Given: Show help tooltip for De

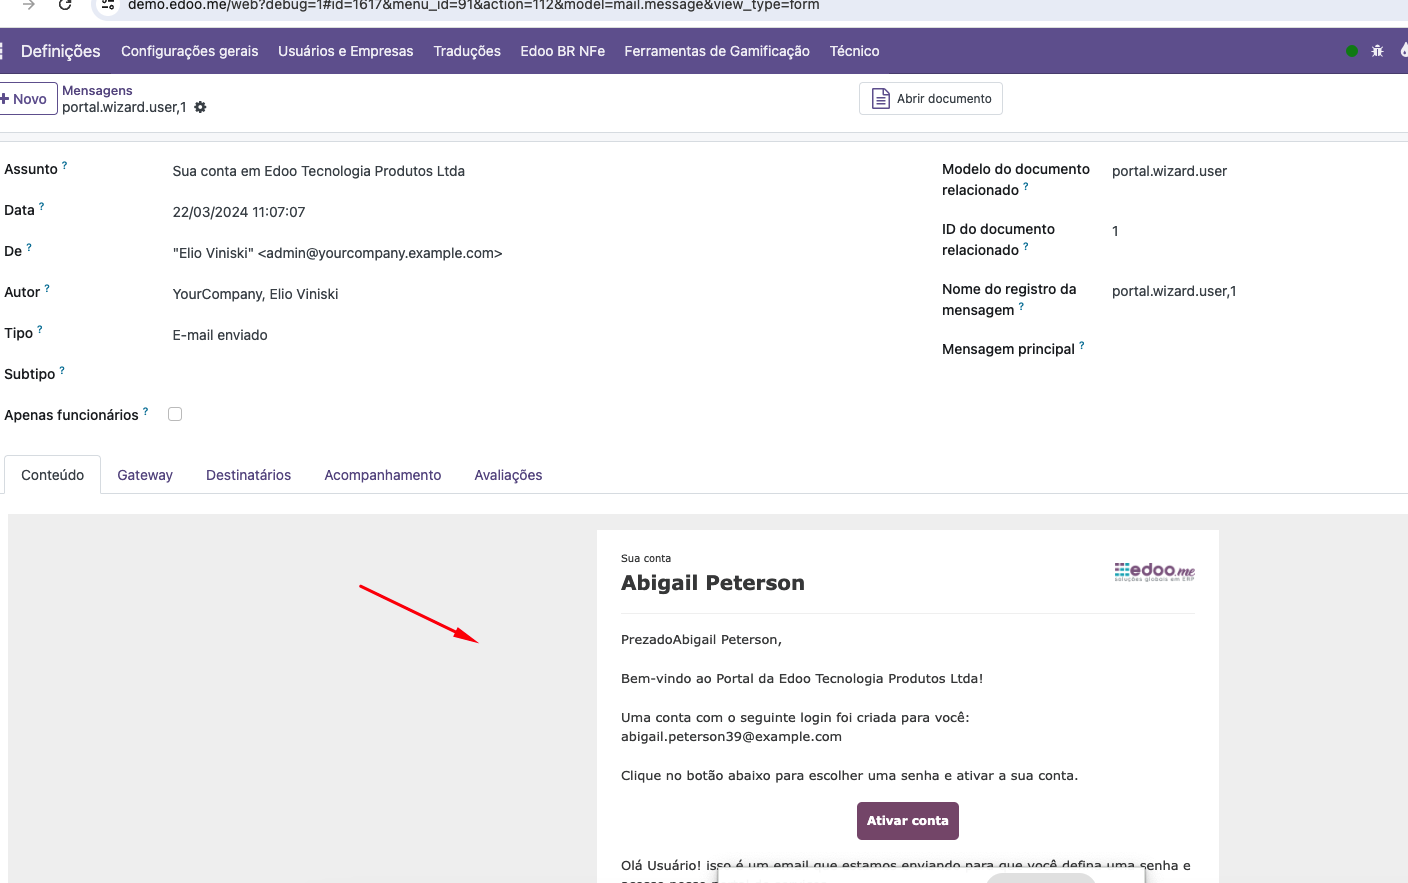Looking at the screenshot, I should tap(29, 247).
